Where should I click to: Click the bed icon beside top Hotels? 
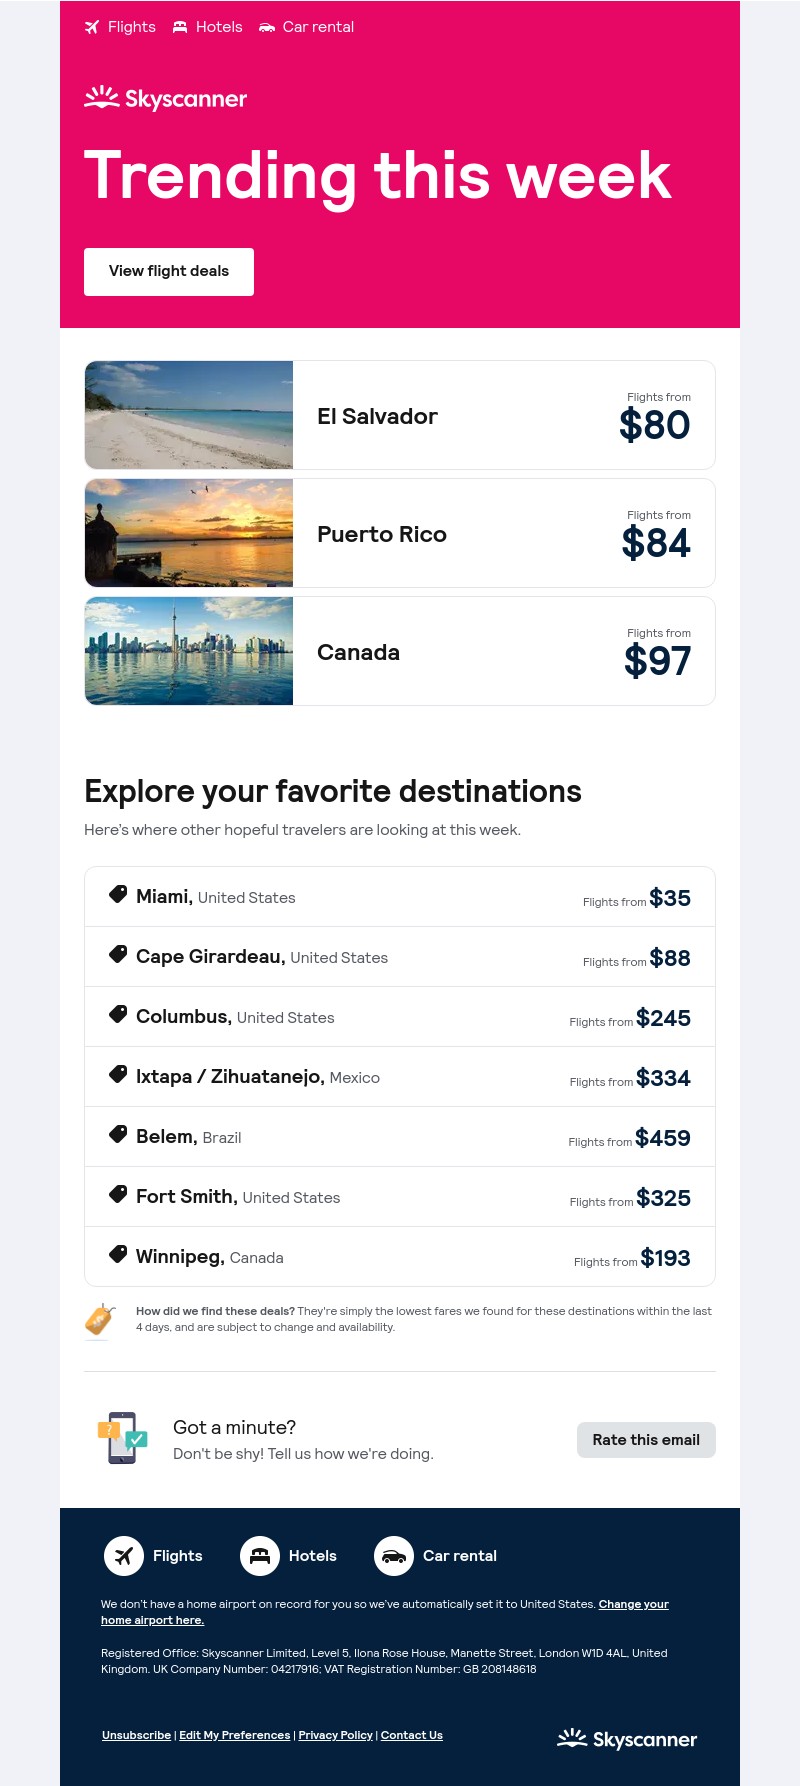click(x=180, y=27)
